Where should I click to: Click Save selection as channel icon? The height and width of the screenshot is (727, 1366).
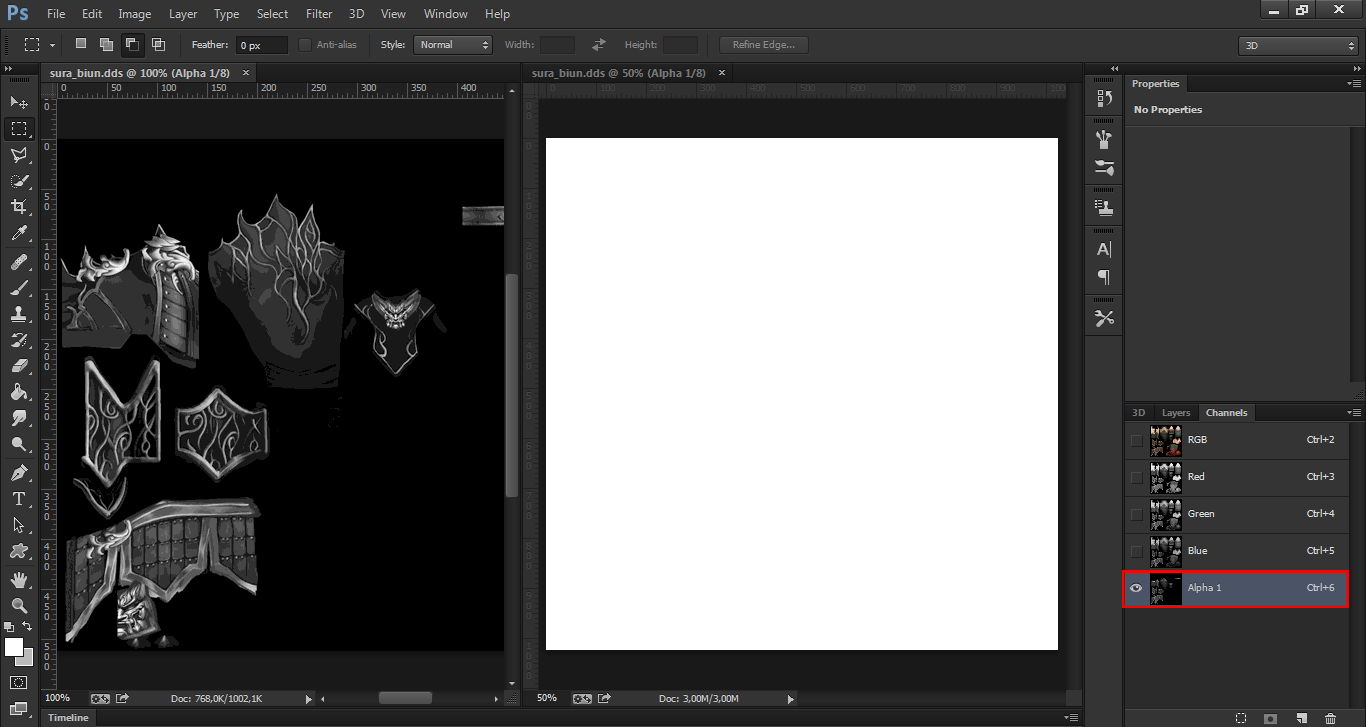pyautogui.click(x=1271, y=718)
